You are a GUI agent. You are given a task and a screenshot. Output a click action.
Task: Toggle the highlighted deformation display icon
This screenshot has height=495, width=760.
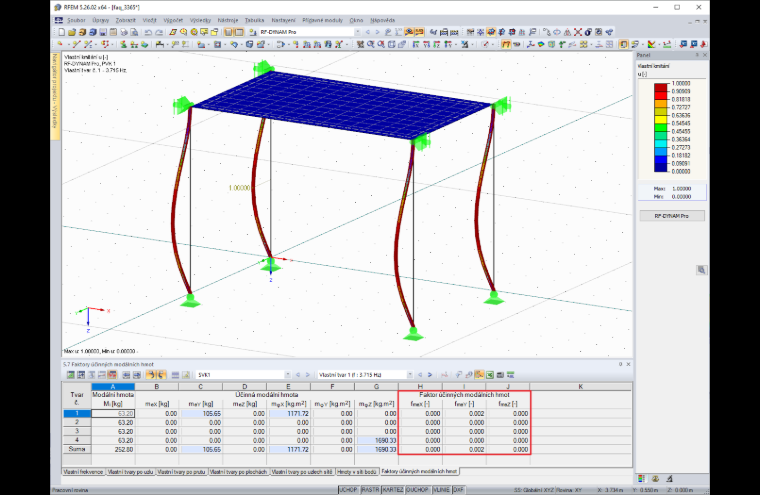(x=506, y=44)
